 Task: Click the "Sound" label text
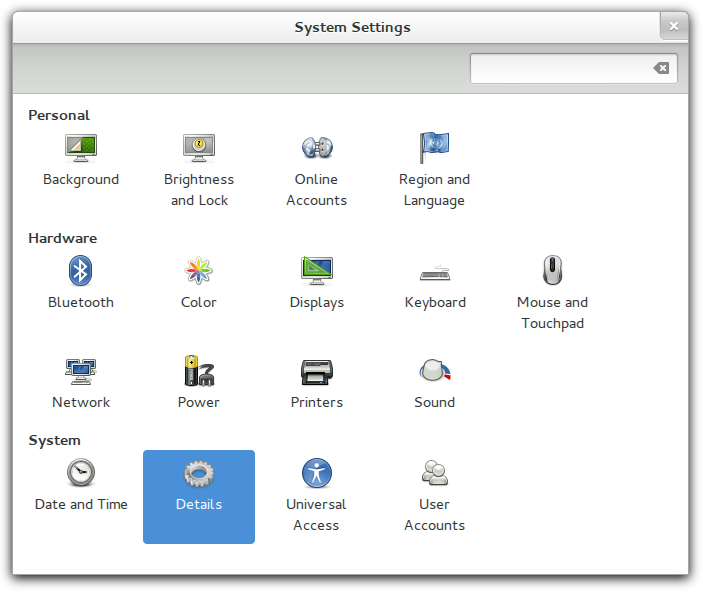coord(434,402)
